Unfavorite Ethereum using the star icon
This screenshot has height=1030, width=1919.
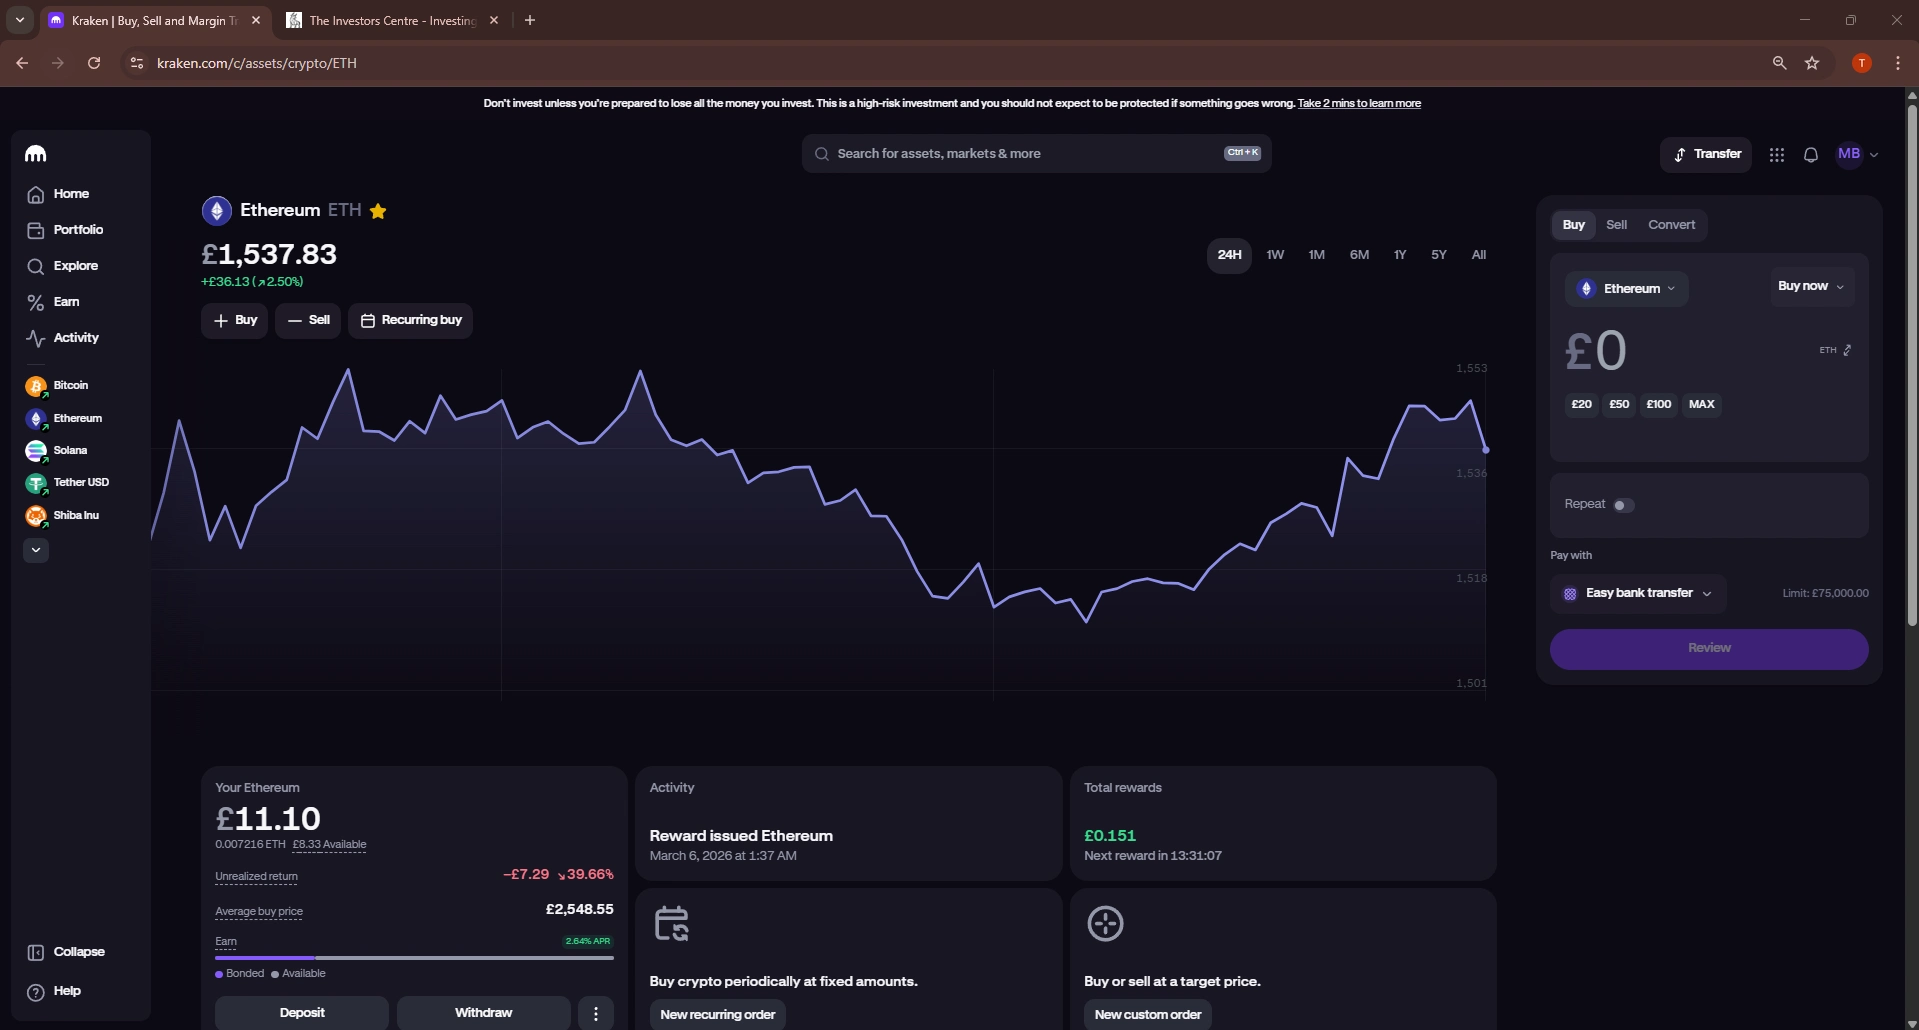(x=378, y=211)
